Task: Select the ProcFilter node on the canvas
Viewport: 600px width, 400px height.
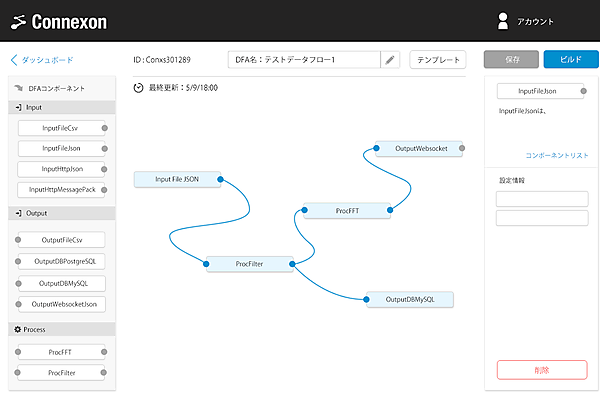Action: point(248,264)
